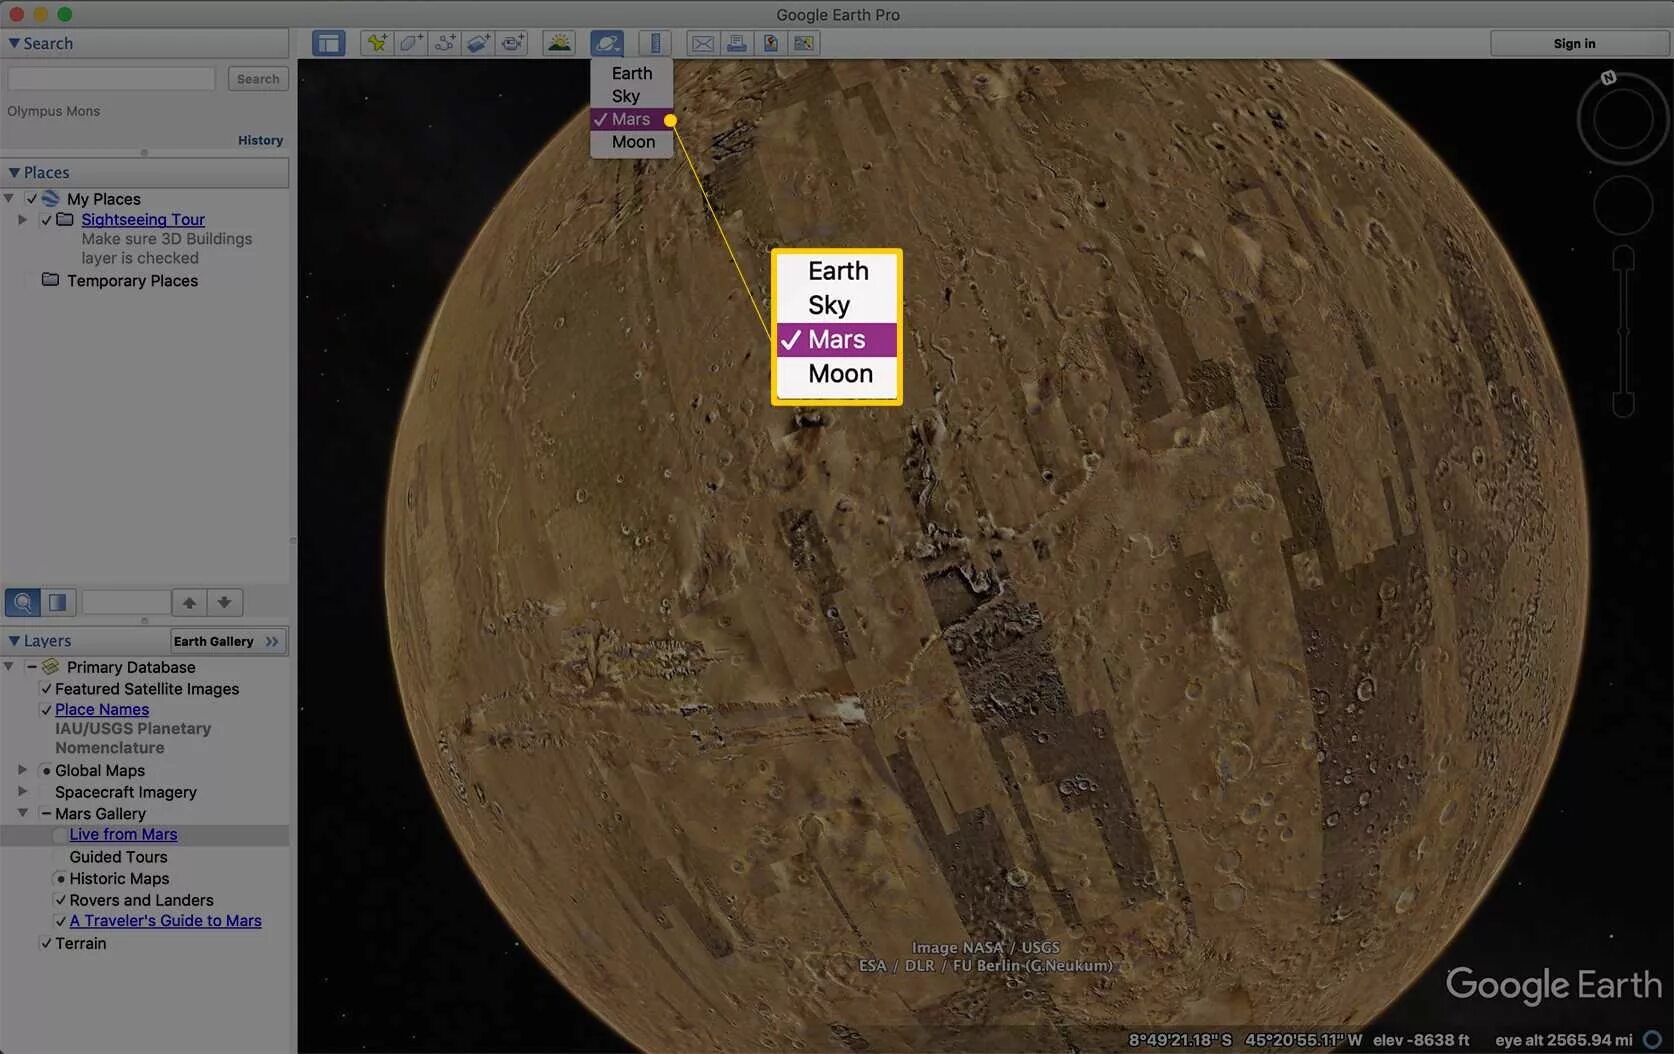Toggle the Primary Database partial checkbox

click(x=32, y=667)
